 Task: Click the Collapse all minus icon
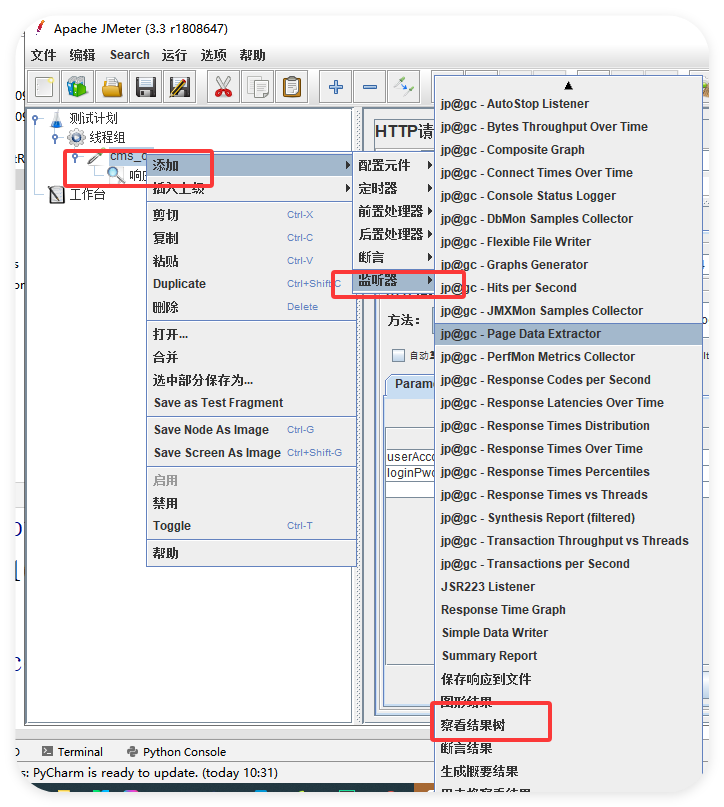[x=370, y=86]
